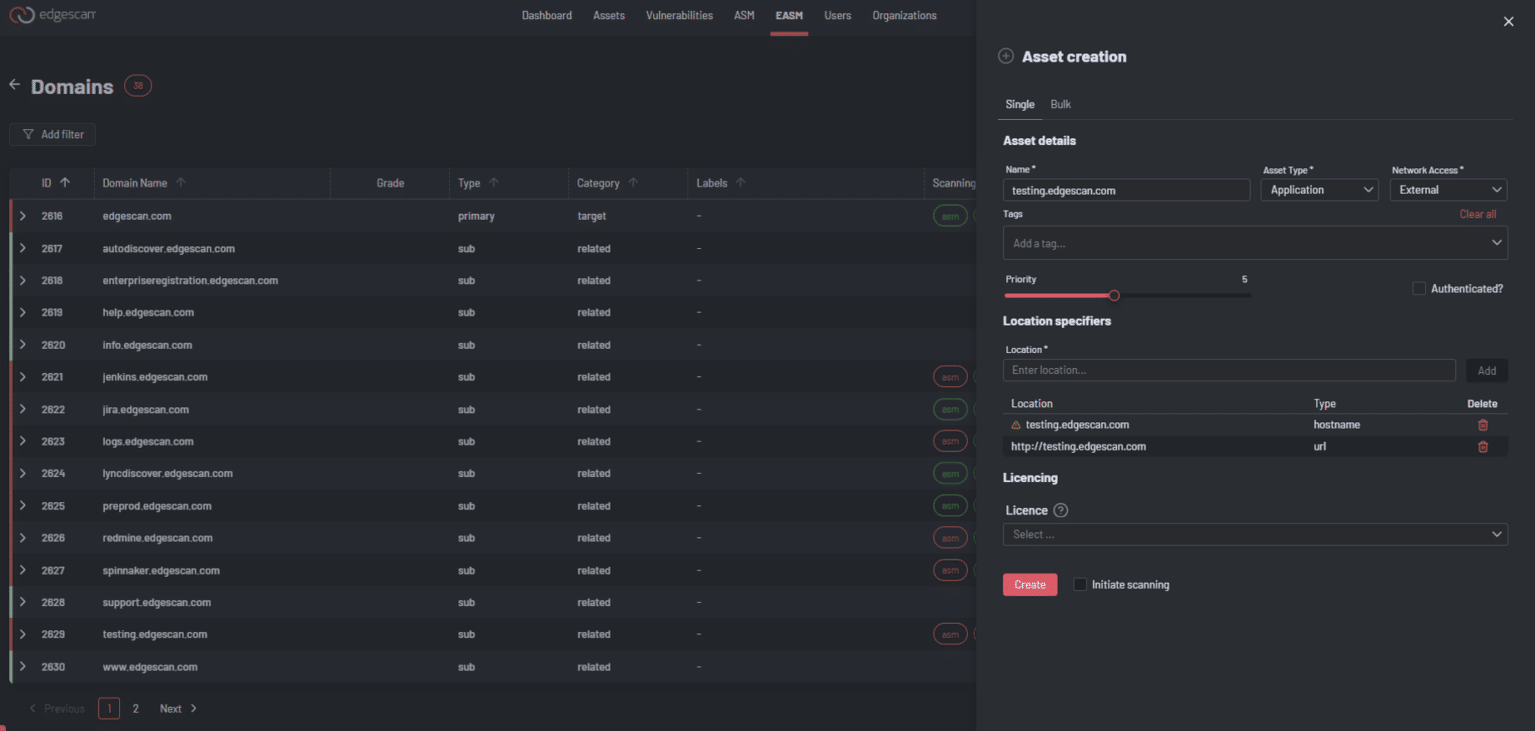Delete the http://testing.edgescan.com url location
This screenshot has height=731, width=1536.
[x=1482, y=447]
